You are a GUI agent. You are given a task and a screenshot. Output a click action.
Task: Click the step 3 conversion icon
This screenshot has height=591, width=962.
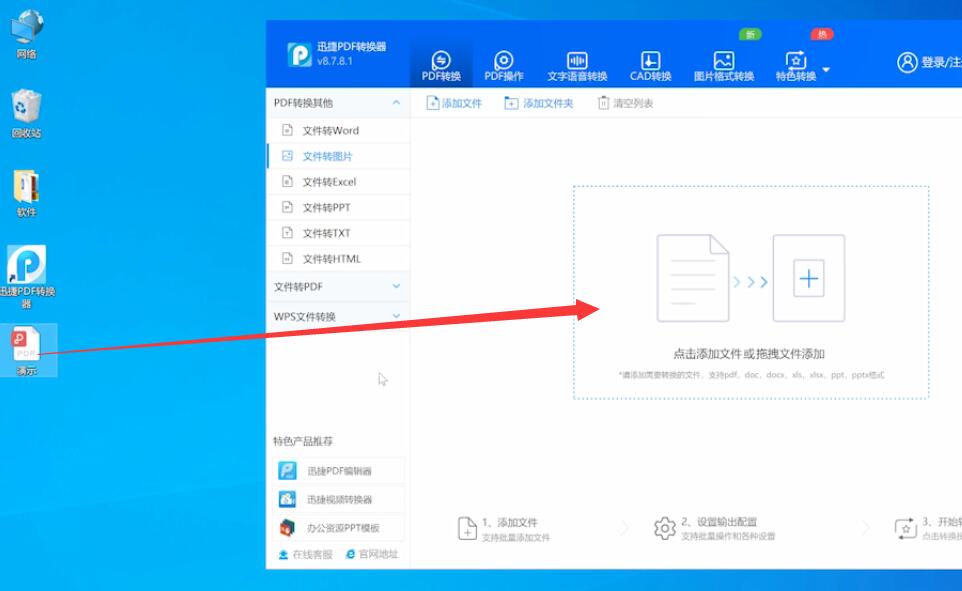pos(906,528)
